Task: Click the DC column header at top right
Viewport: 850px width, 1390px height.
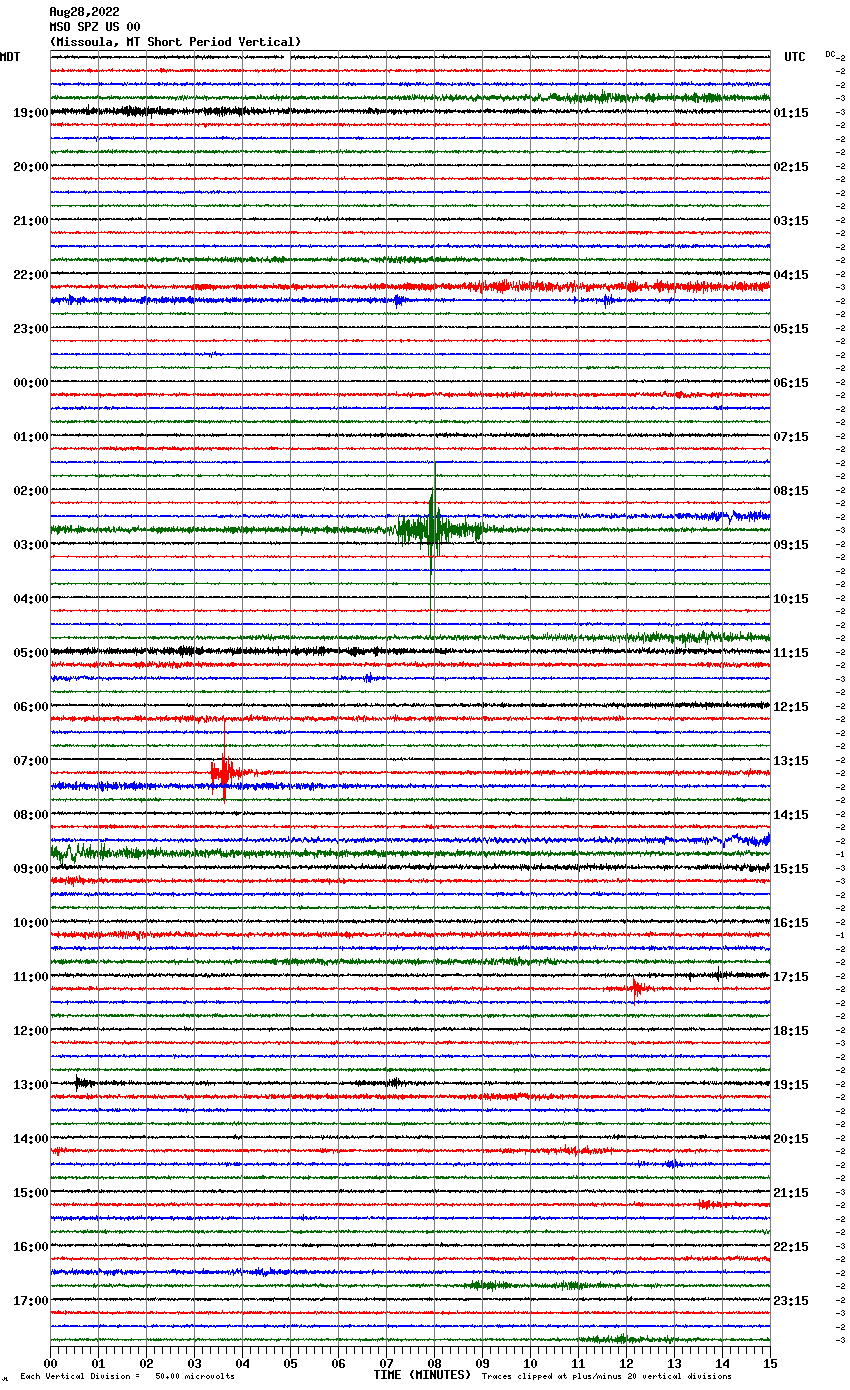Action: pos(830,54)
